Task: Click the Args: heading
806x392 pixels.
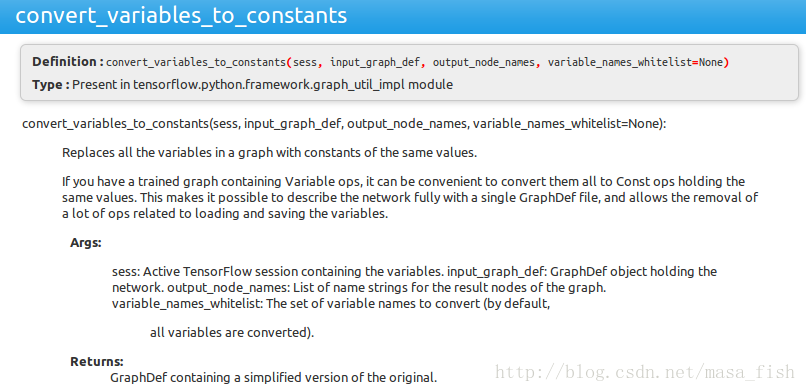Action: tap(86, 243)
